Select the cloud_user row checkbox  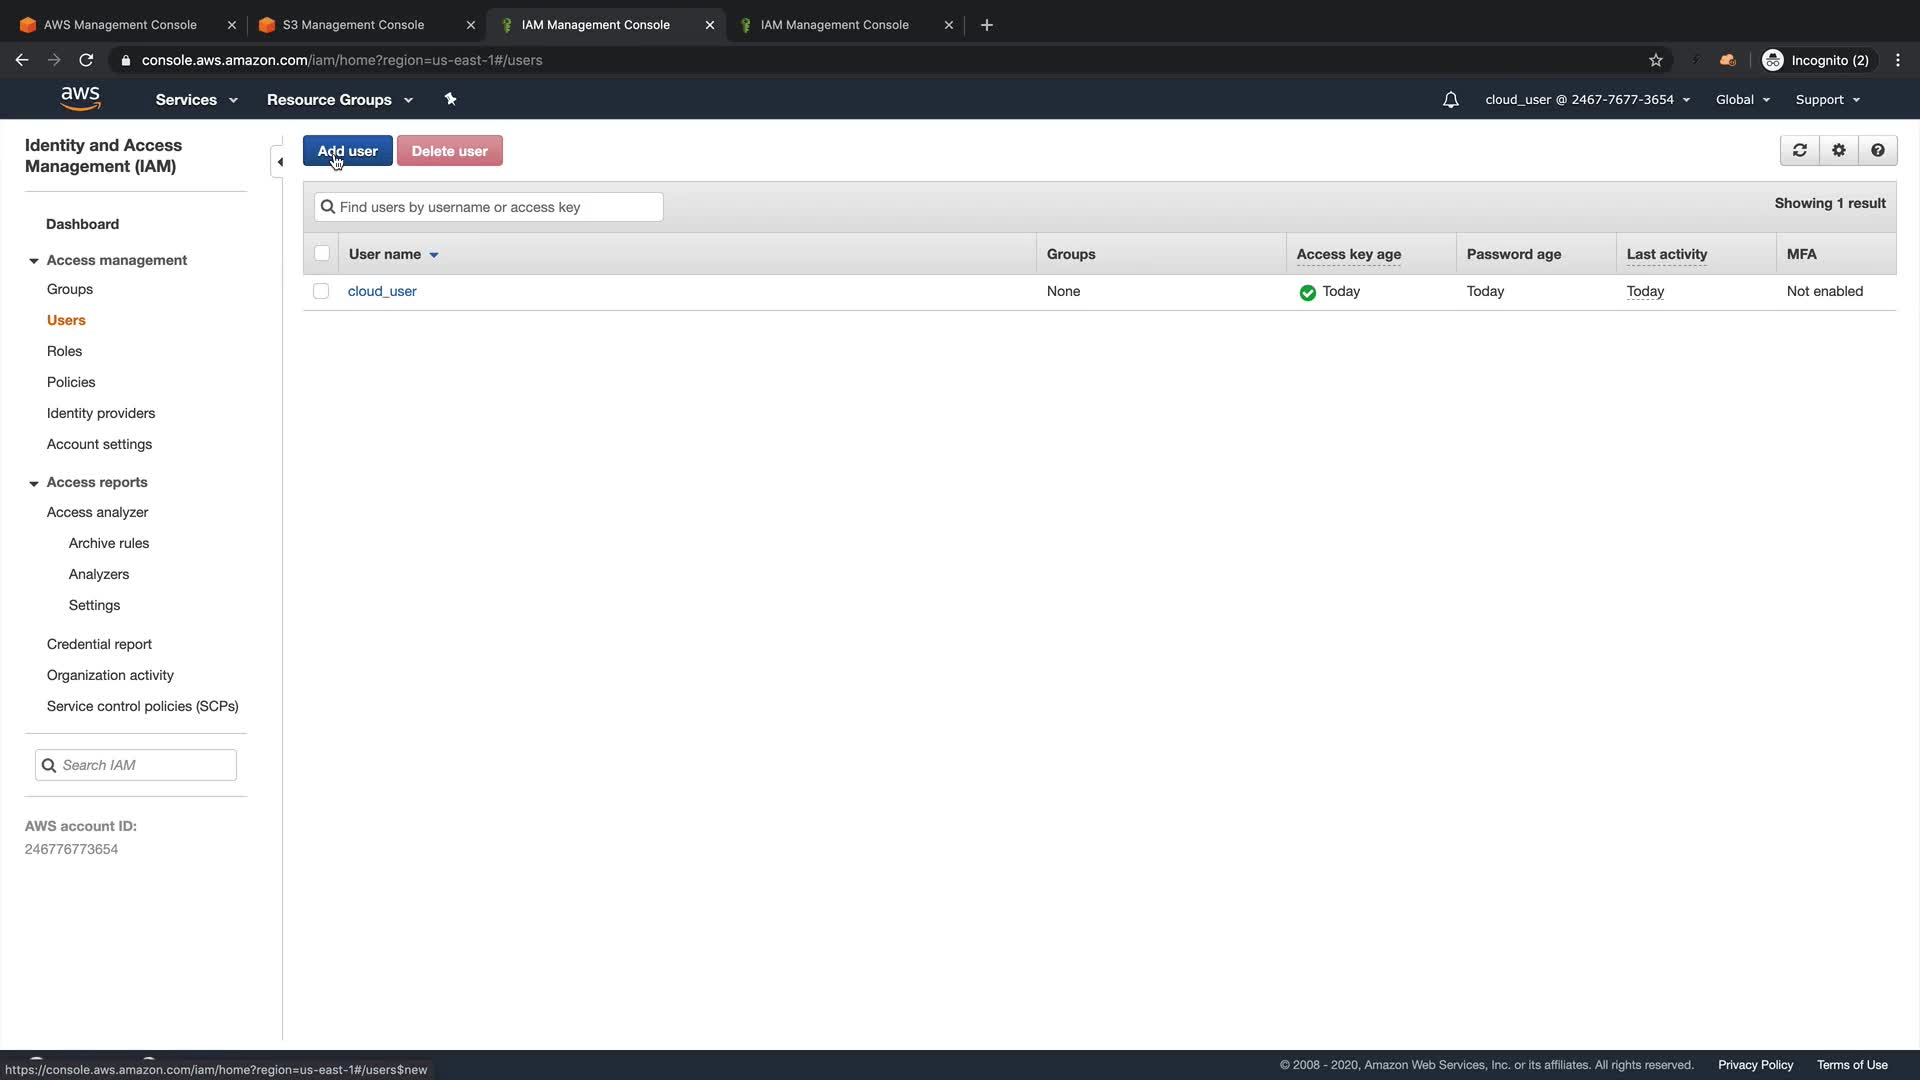[321, 291]
